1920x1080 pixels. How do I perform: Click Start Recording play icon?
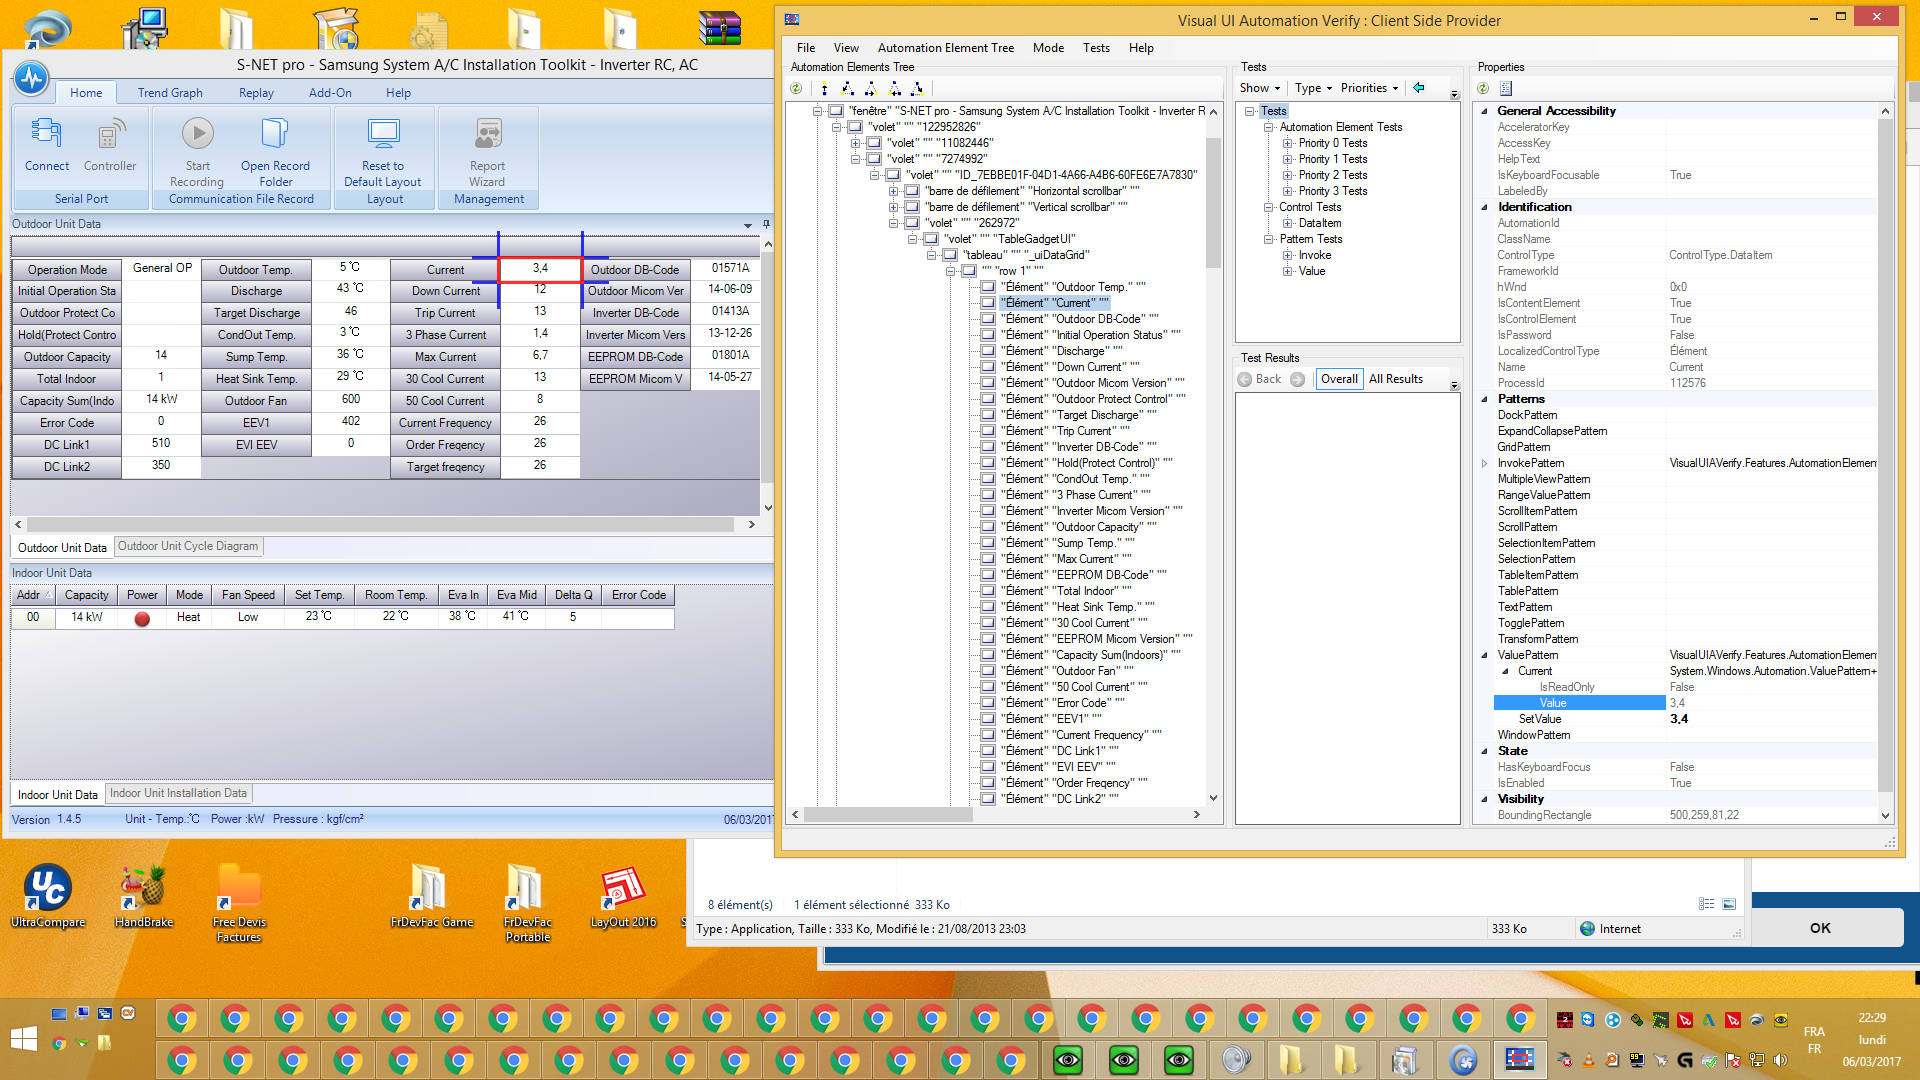click(197, 133)
